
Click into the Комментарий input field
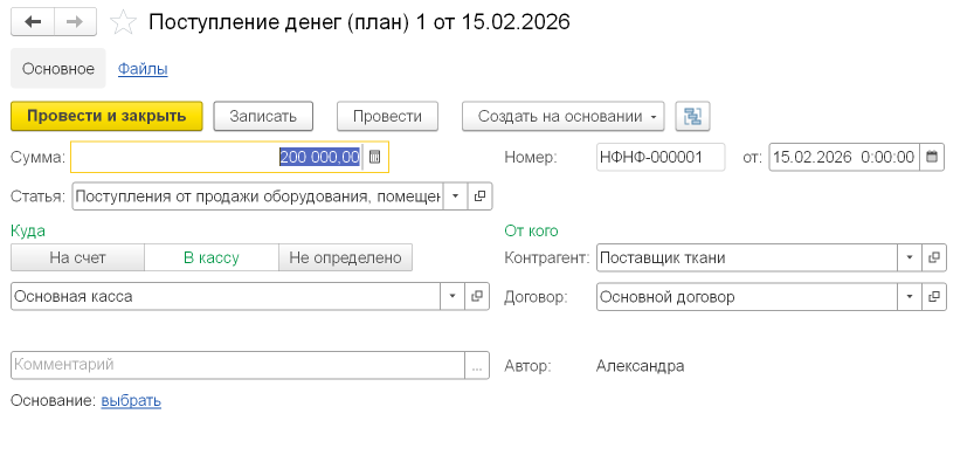tap(238, 365)
